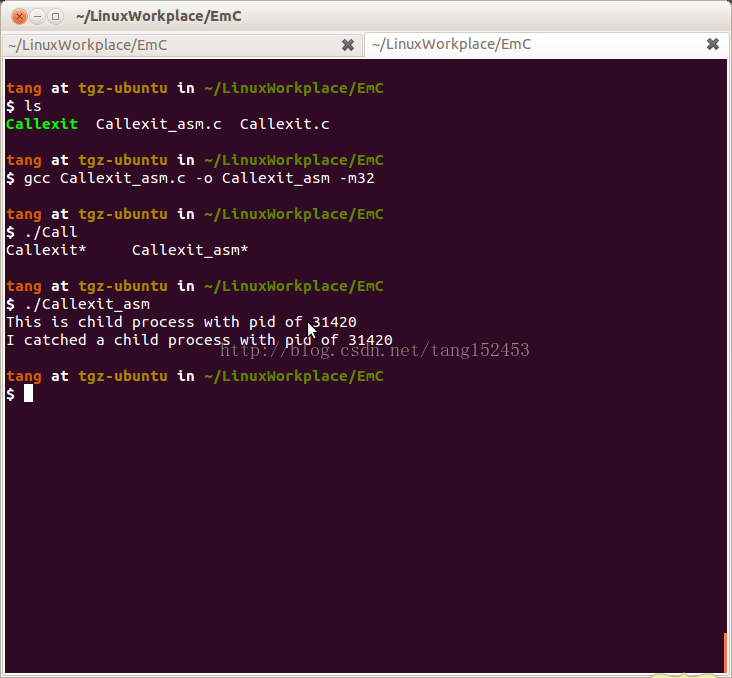The width and height of the screenshot is (732, 678).
Task: Click the green Callexit executable name
Action: point(41,124)
